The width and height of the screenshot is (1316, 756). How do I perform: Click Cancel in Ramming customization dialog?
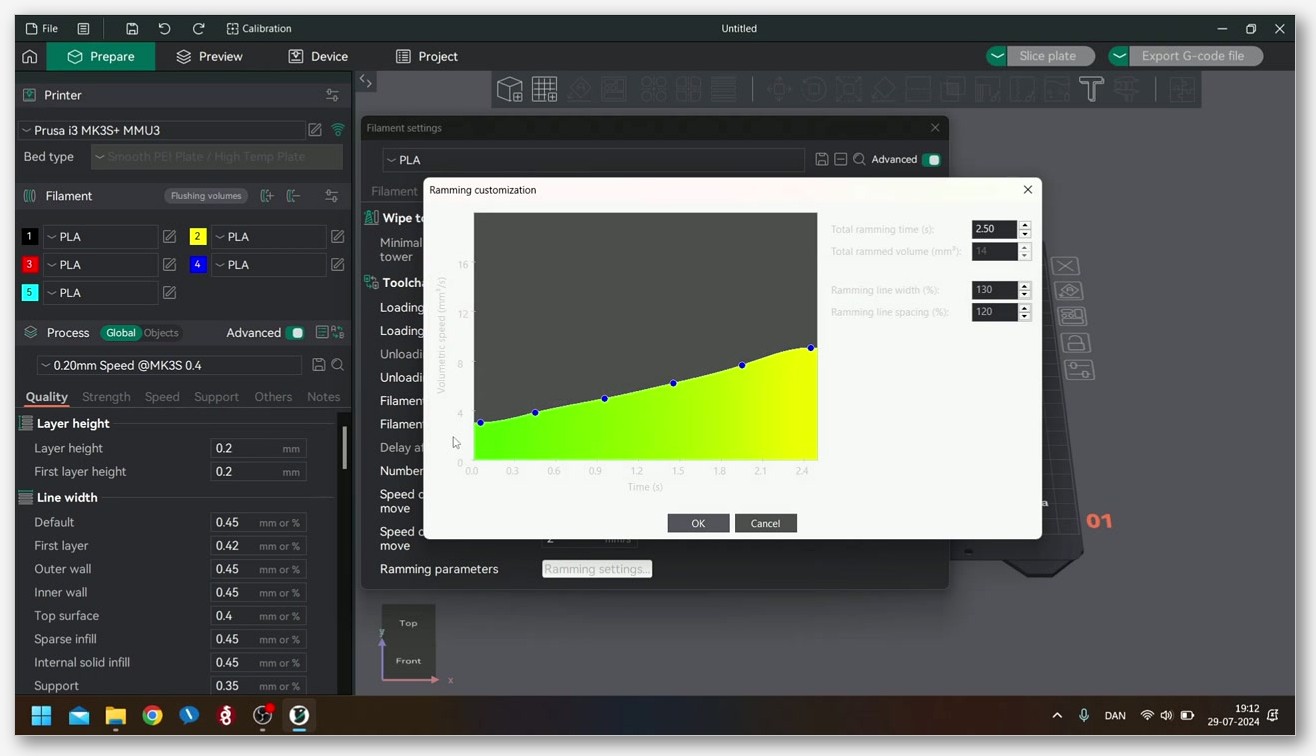(x=765, y=523)
